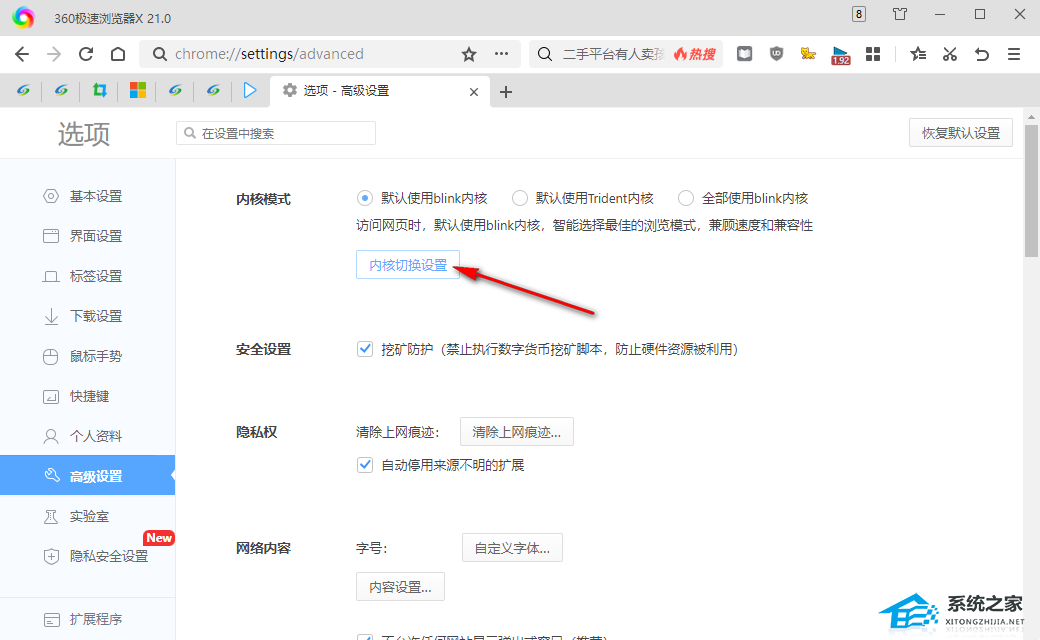
Task: Click the 恢复默认设置 button
Action: 960,133
